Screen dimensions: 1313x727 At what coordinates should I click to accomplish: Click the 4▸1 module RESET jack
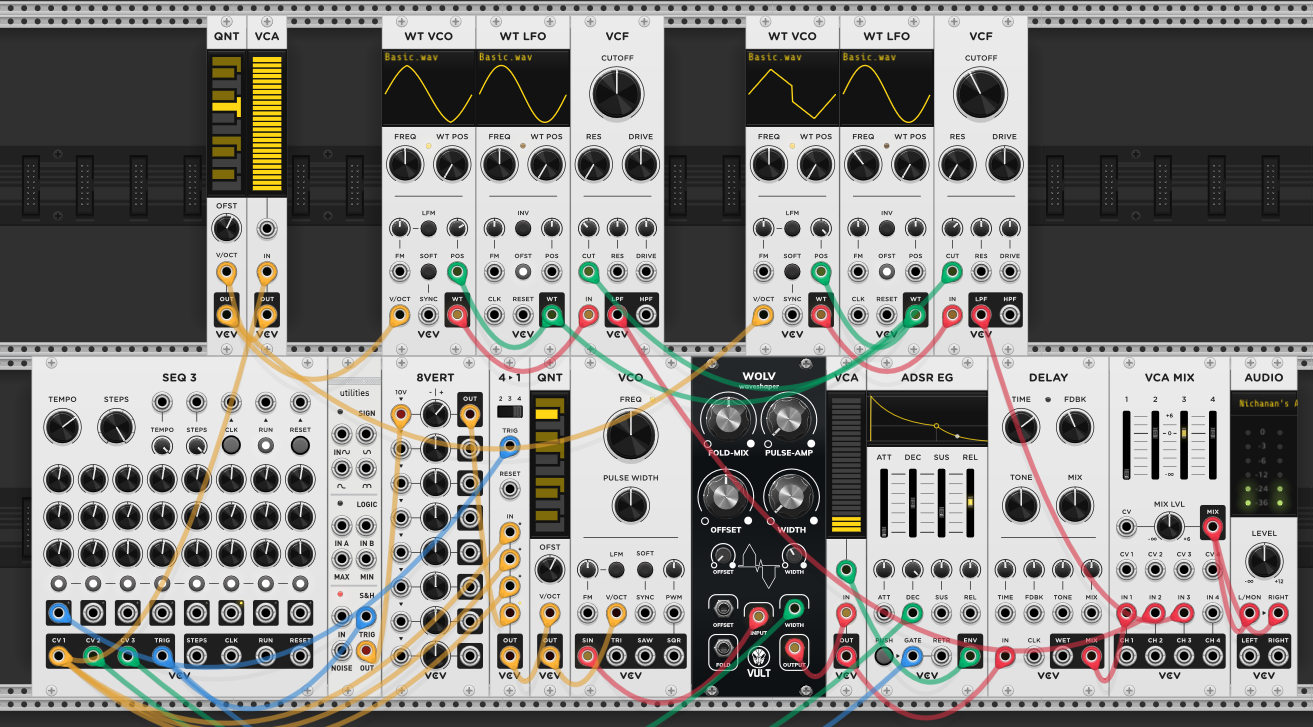pos(510,490)
